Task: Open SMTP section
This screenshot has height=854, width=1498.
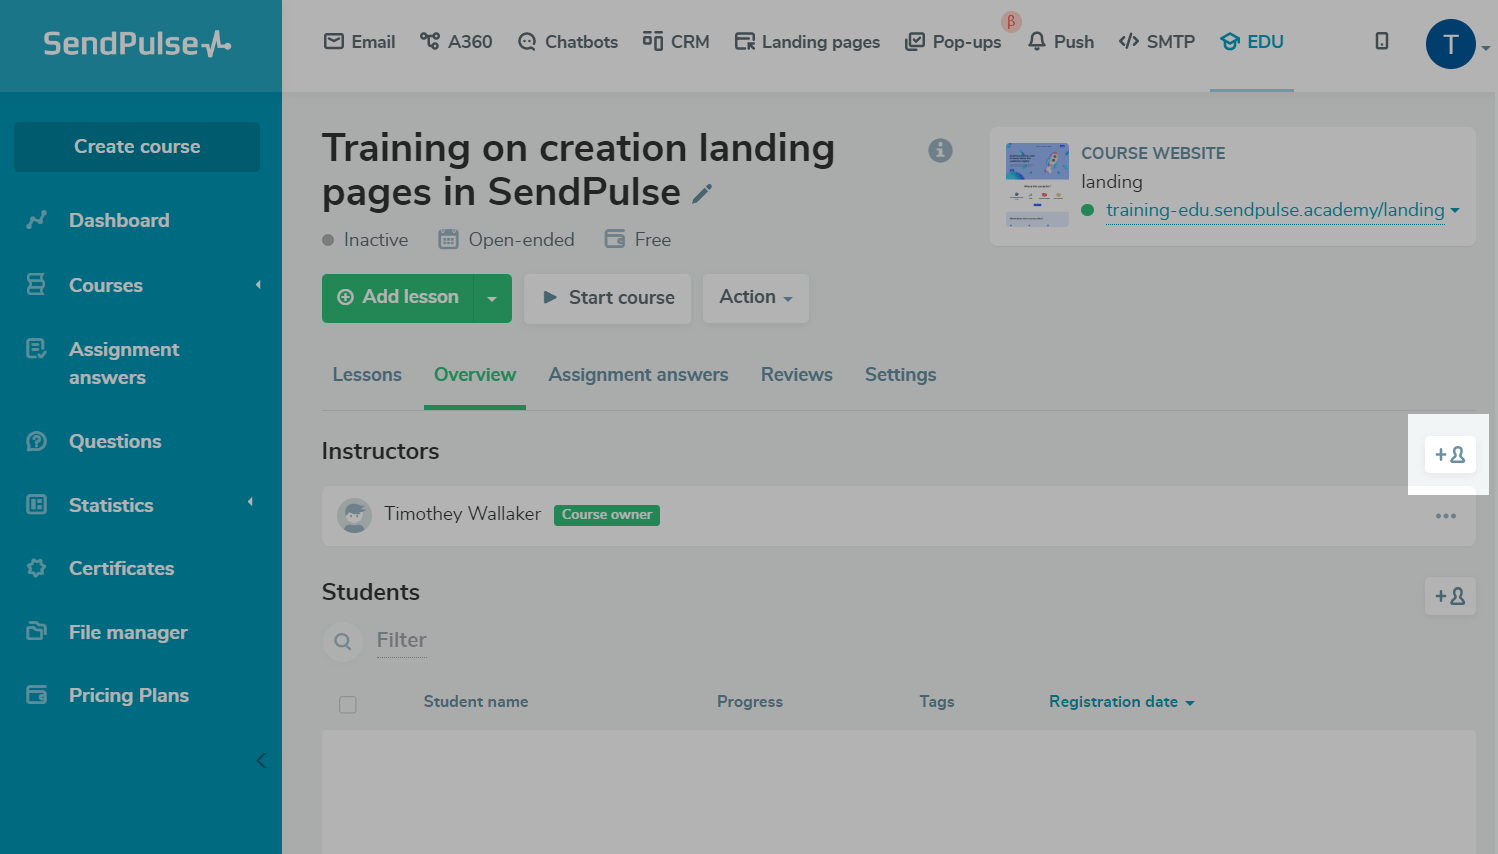Action: coord(1157,42)
